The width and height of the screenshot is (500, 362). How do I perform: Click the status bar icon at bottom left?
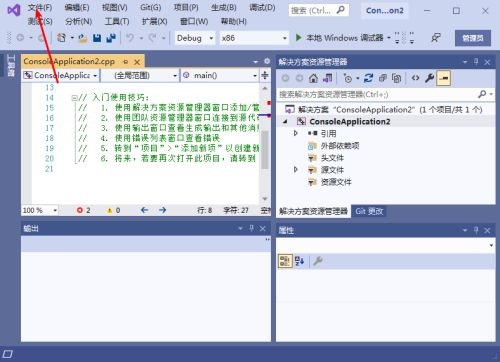(x=8, y=354)
